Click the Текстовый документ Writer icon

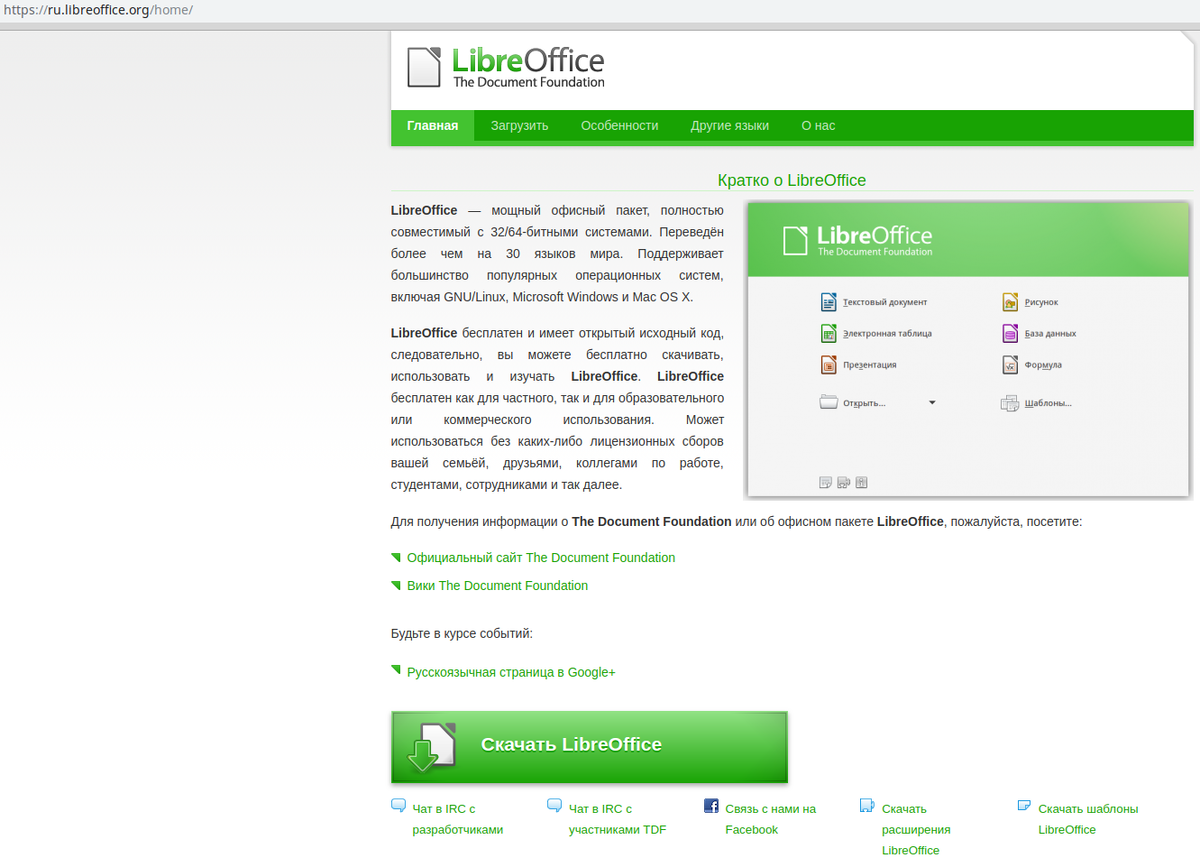[827, 302]
